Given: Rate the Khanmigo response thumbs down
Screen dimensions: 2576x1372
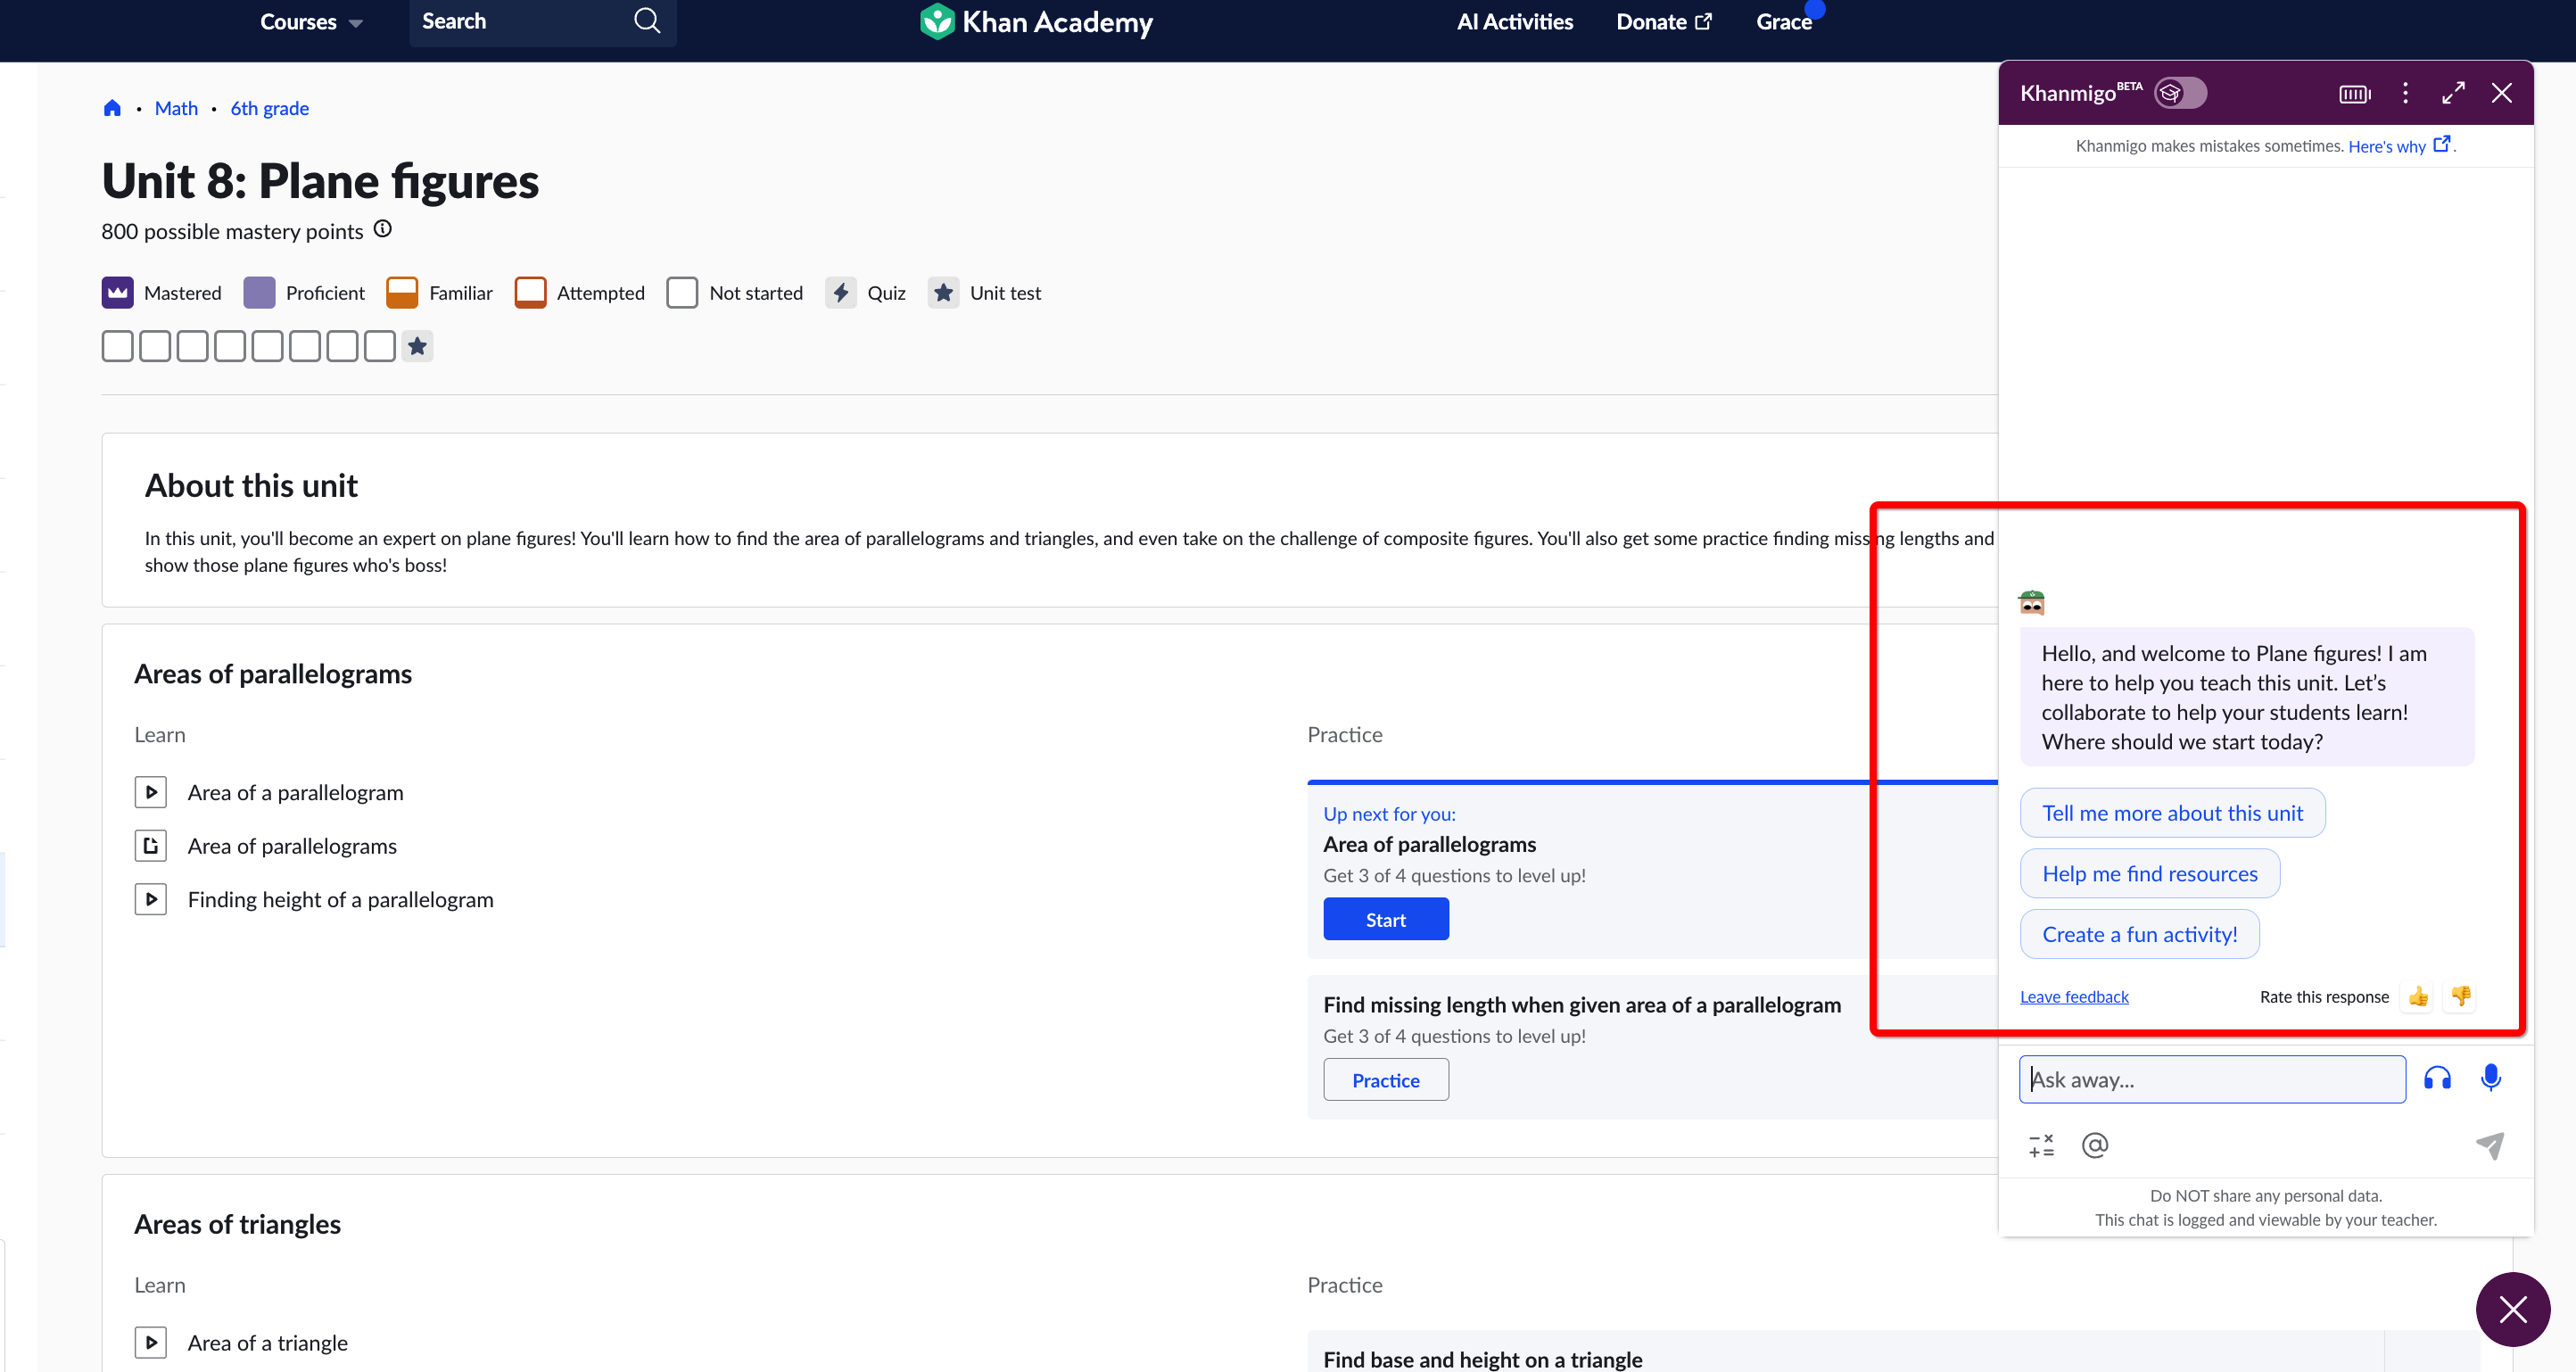Looking at the screenshot, I should (2461, 996).
